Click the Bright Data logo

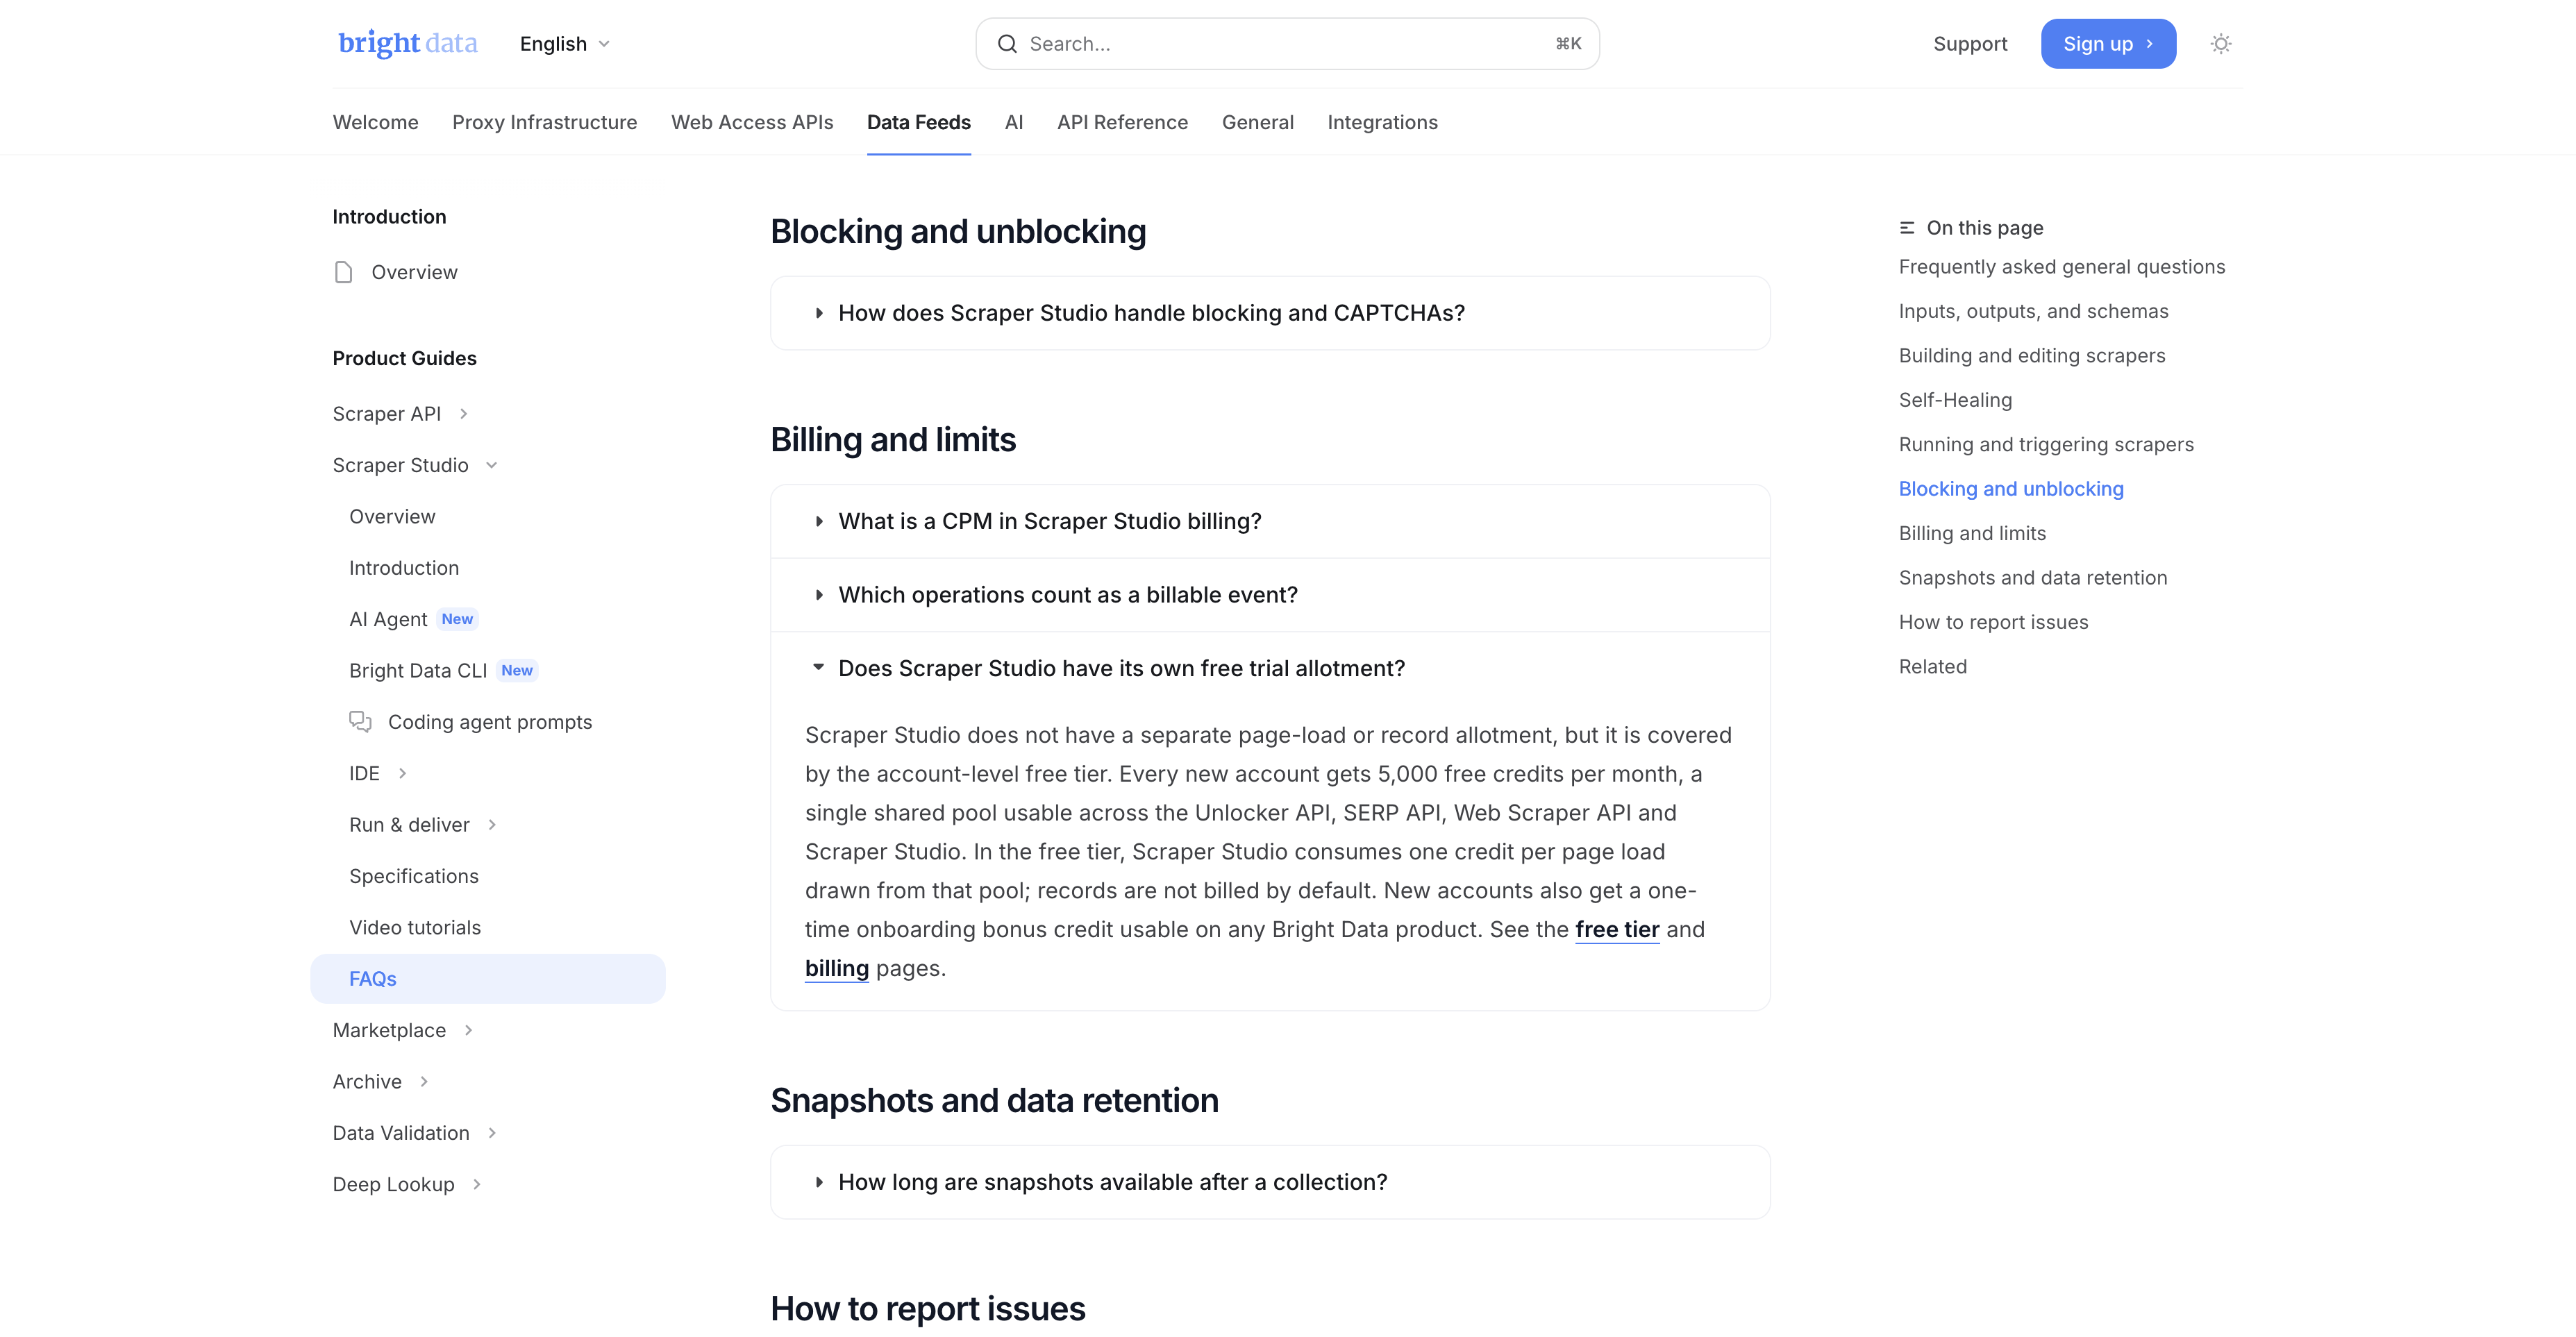pyautogui.click(x=407, y=43)
